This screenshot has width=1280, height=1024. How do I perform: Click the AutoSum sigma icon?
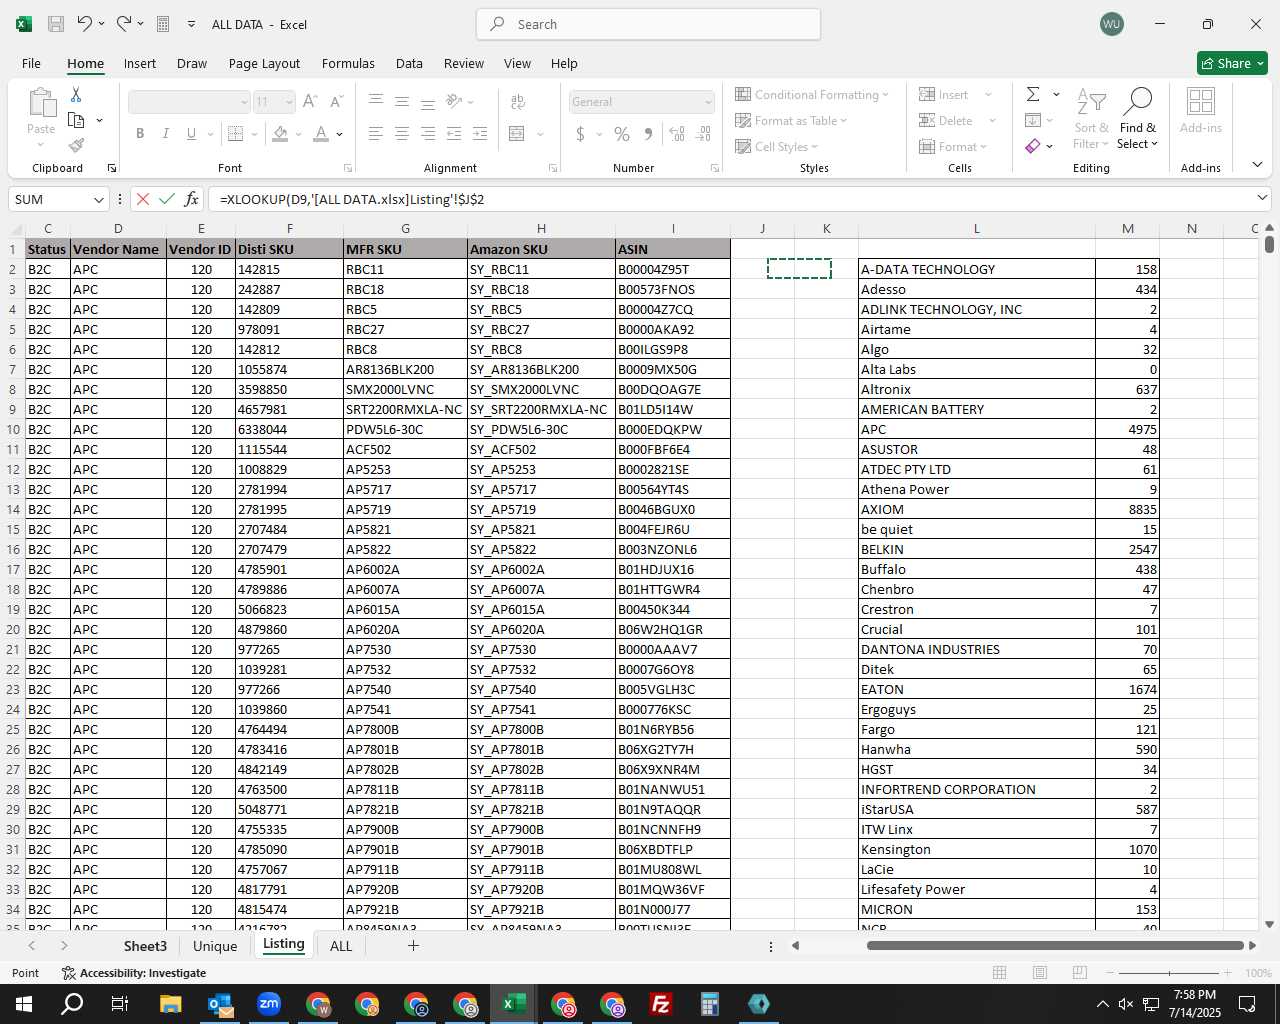pyautogui.click(x=1034, y=95)
